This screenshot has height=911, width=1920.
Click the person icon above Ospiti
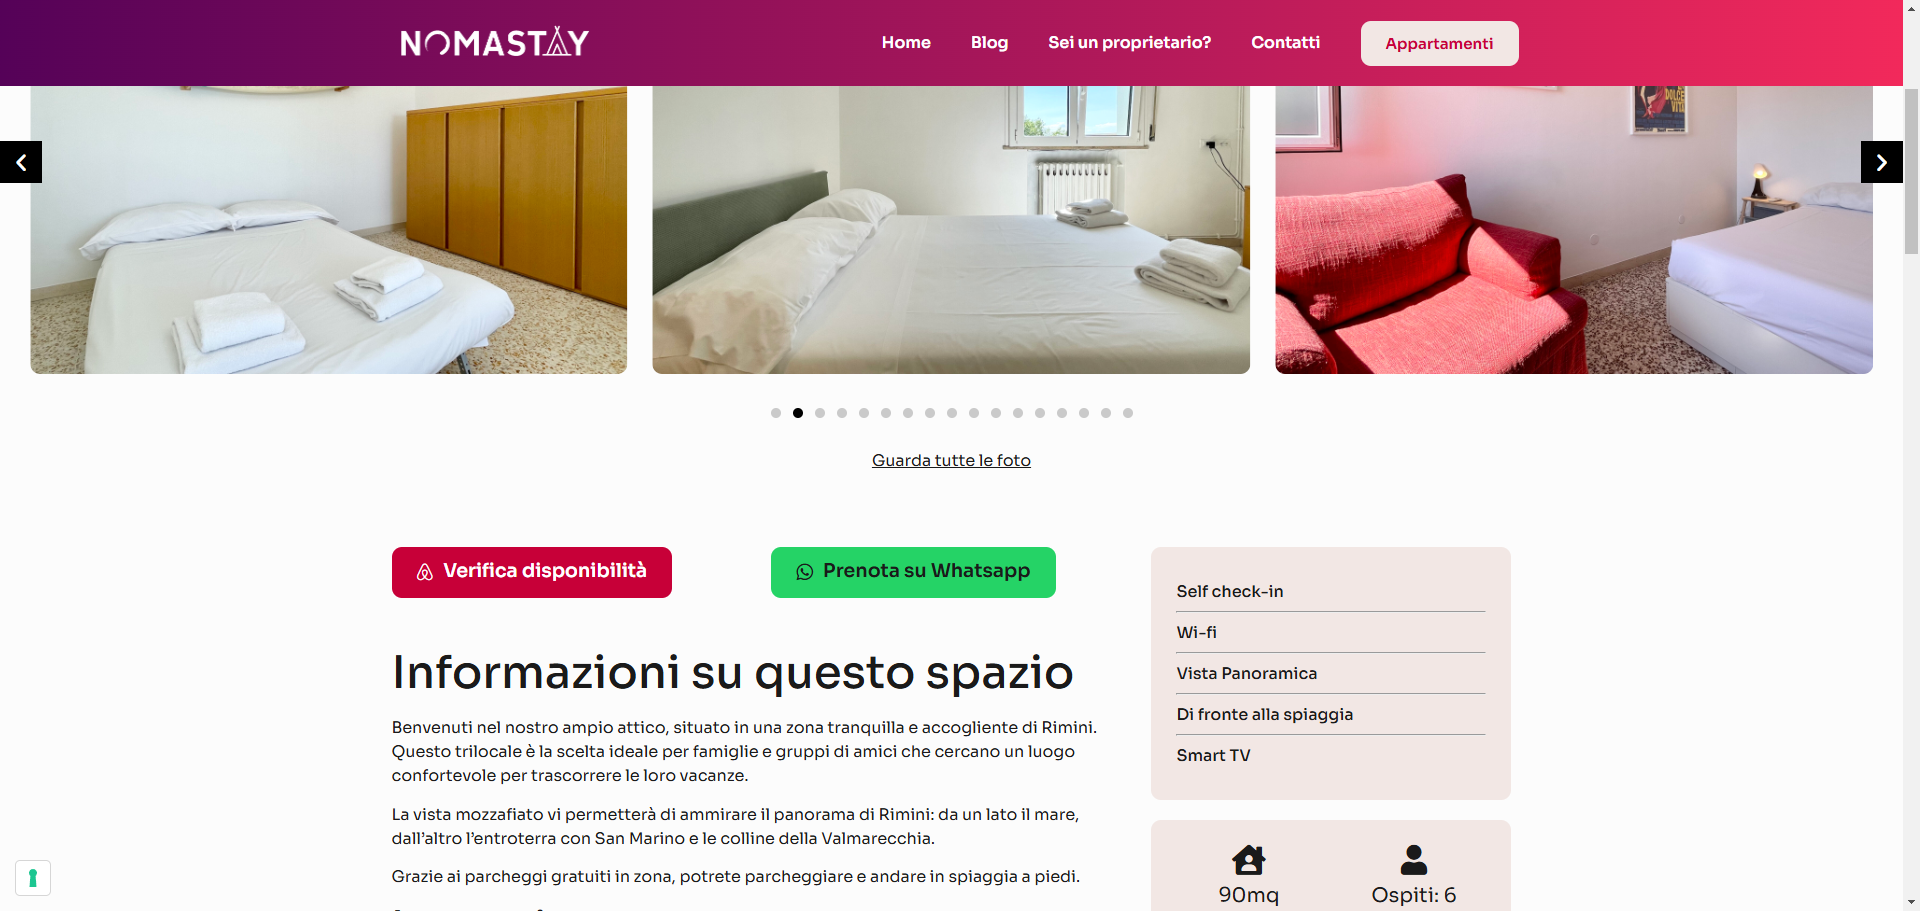pyautogui.click(x=1414, y=860)
